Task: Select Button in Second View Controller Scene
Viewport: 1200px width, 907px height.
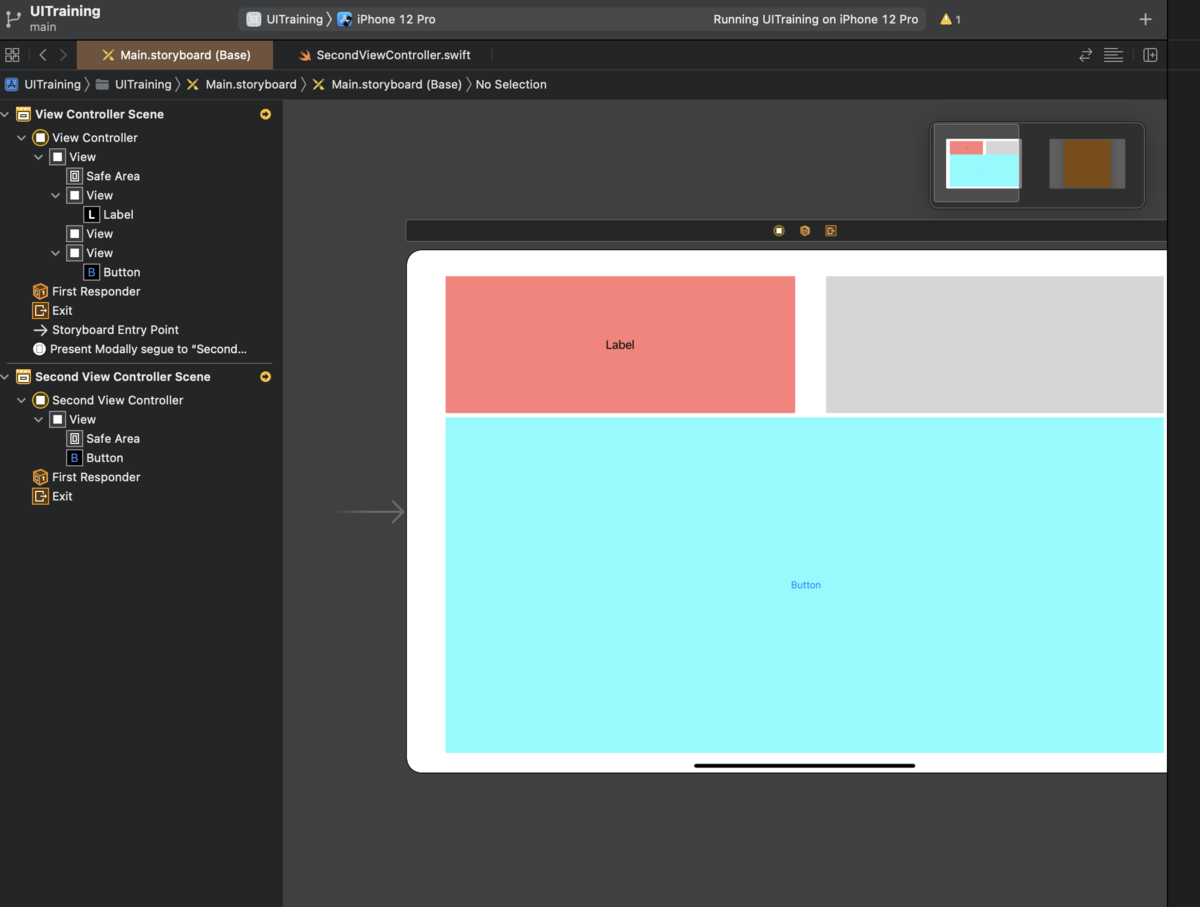Action: point(95,458)
